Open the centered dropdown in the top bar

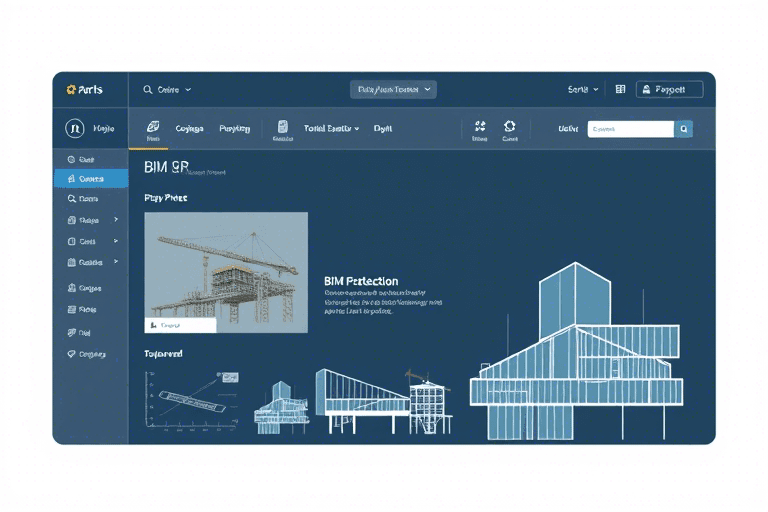click(393, 89)
